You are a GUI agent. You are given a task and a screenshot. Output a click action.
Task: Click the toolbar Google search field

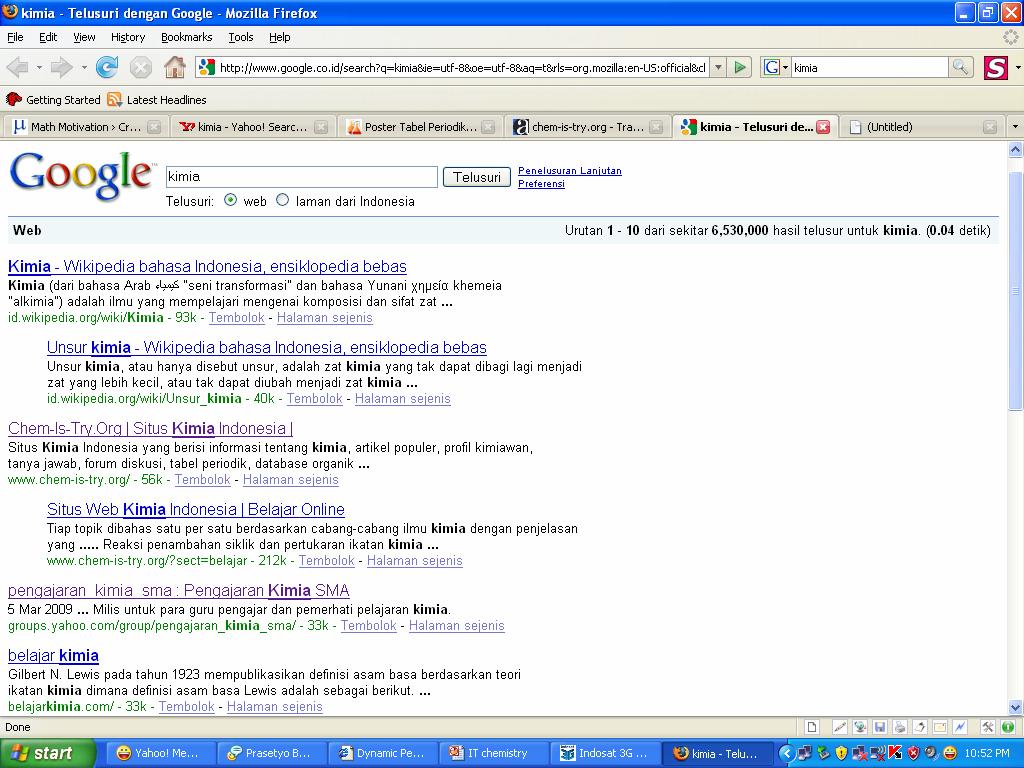(869, 67)
